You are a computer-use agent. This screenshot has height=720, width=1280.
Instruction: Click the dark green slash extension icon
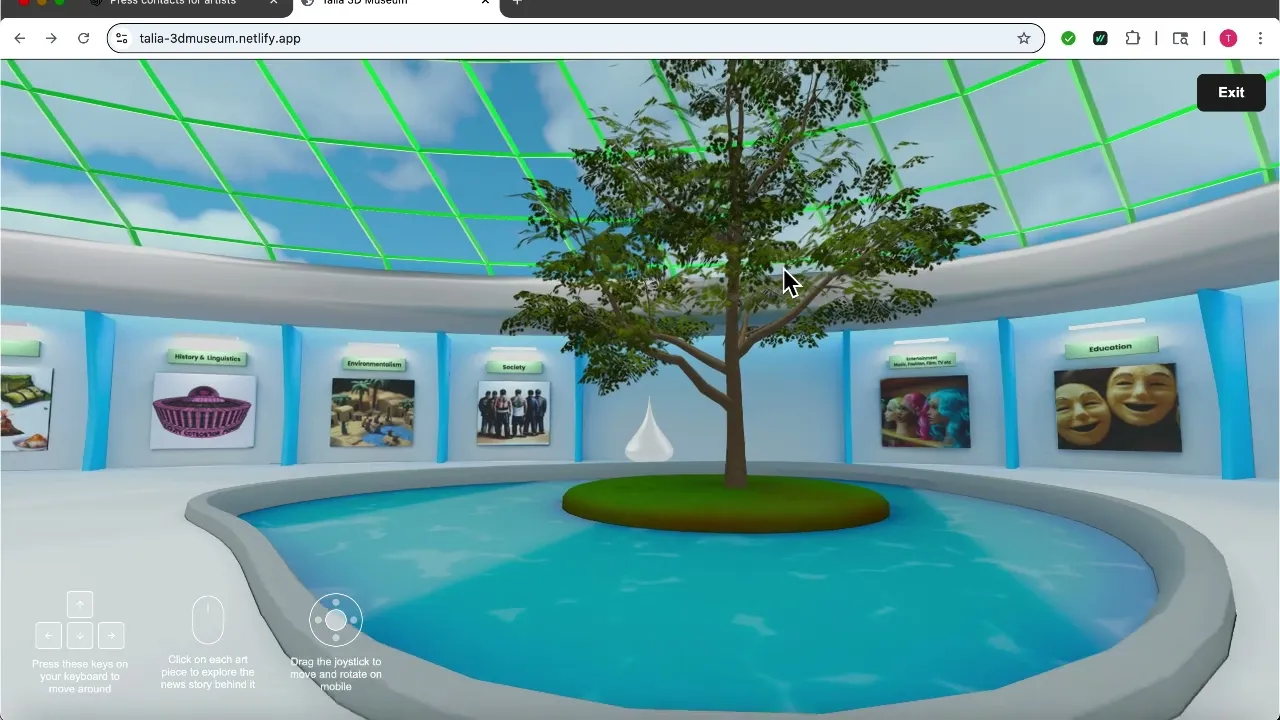coord(1100,38)
